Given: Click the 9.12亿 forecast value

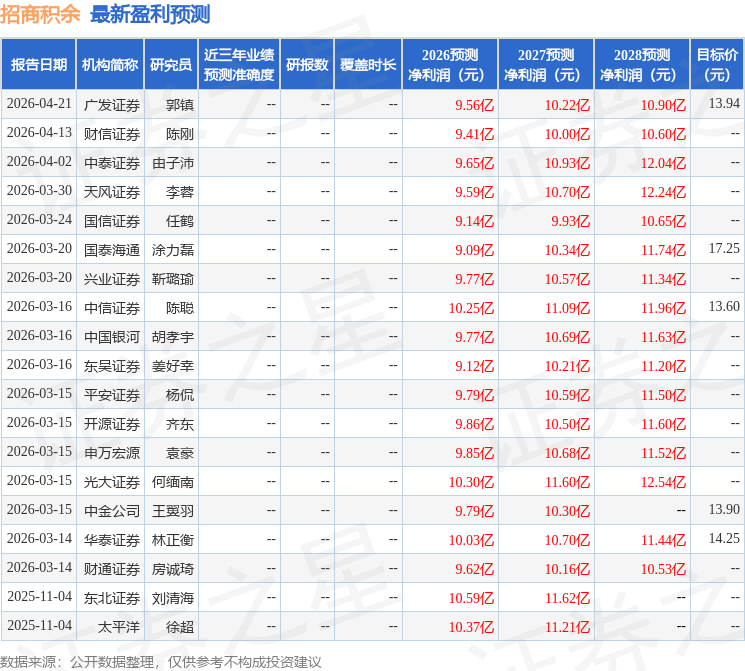Looking at the screenshot, I should [474, 366].
